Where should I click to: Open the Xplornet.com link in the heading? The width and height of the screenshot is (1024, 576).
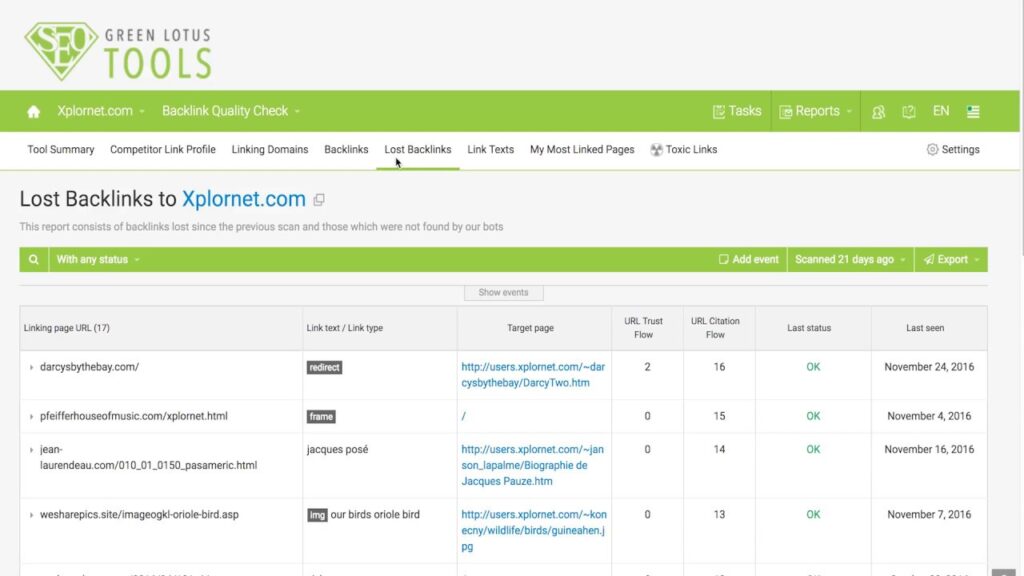coord(244,199)
